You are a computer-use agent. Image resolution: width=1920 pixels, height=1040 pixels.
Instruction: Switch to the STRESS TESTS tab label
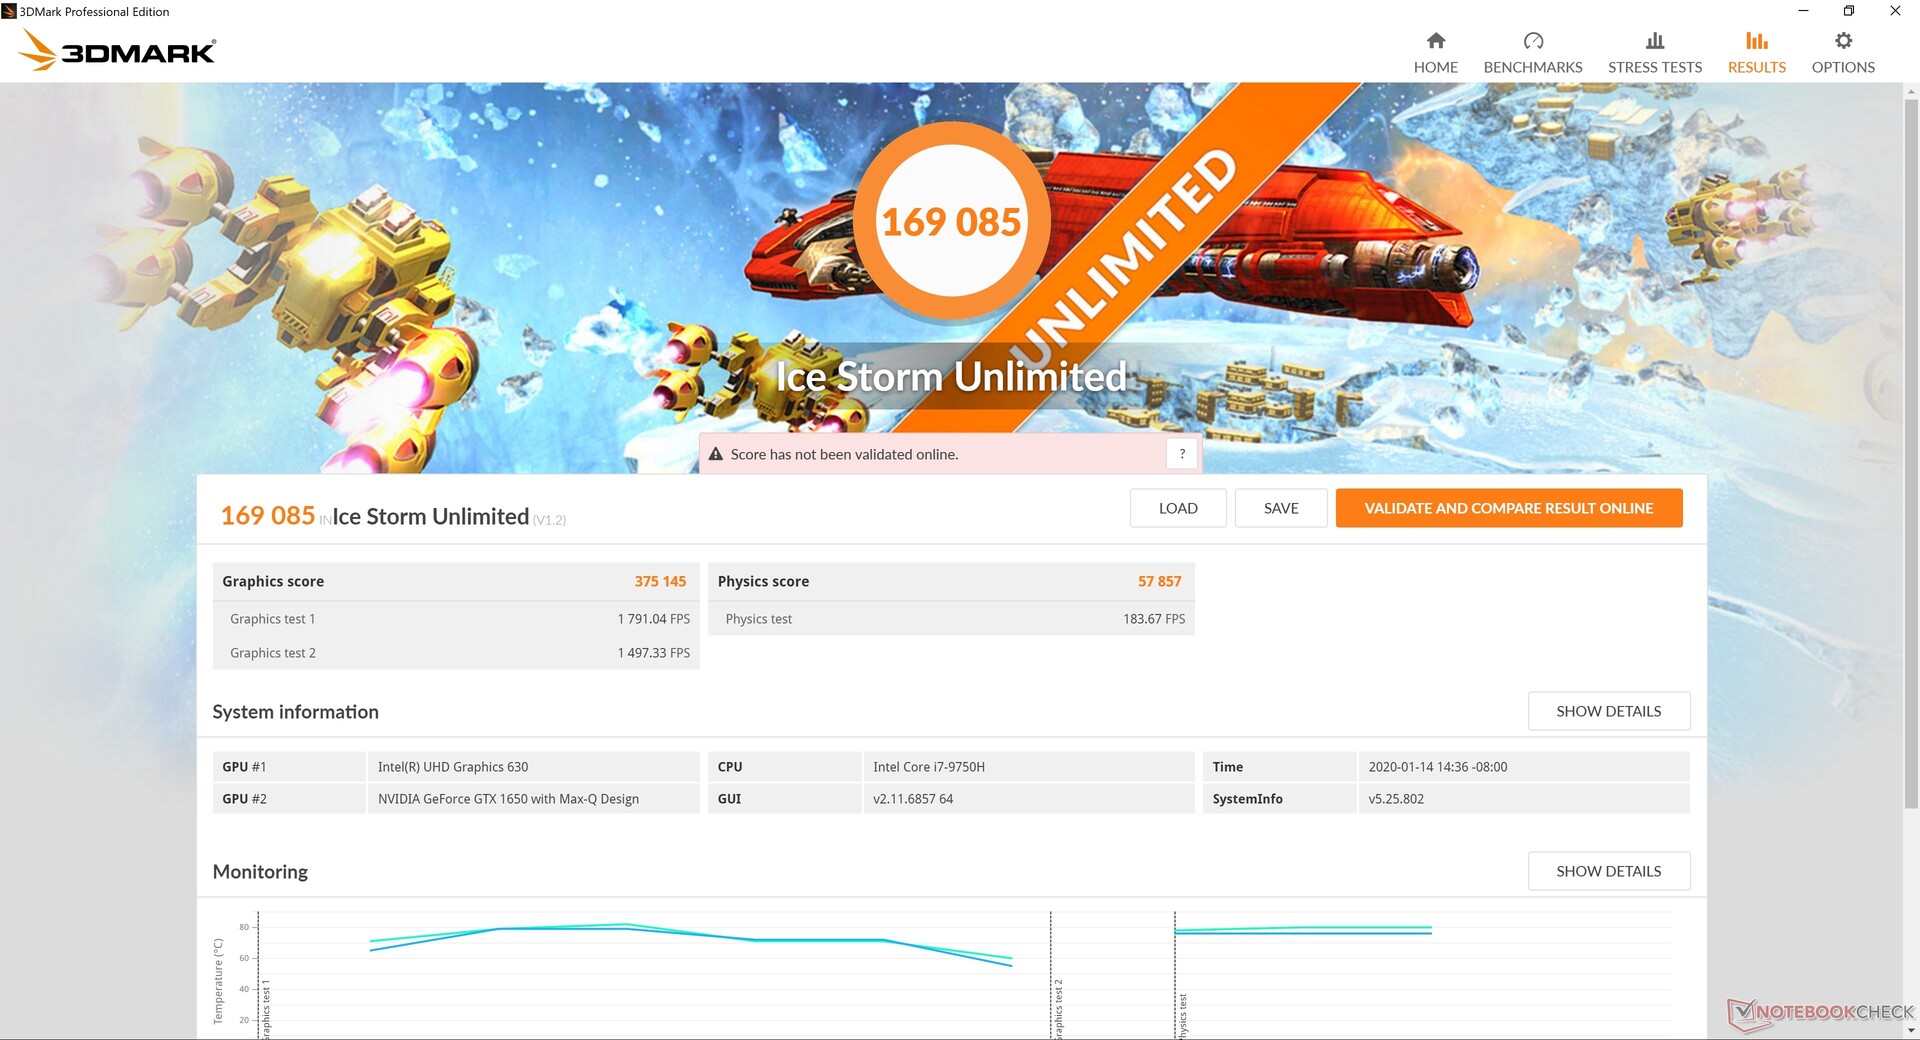click(x=1655, y=67)
